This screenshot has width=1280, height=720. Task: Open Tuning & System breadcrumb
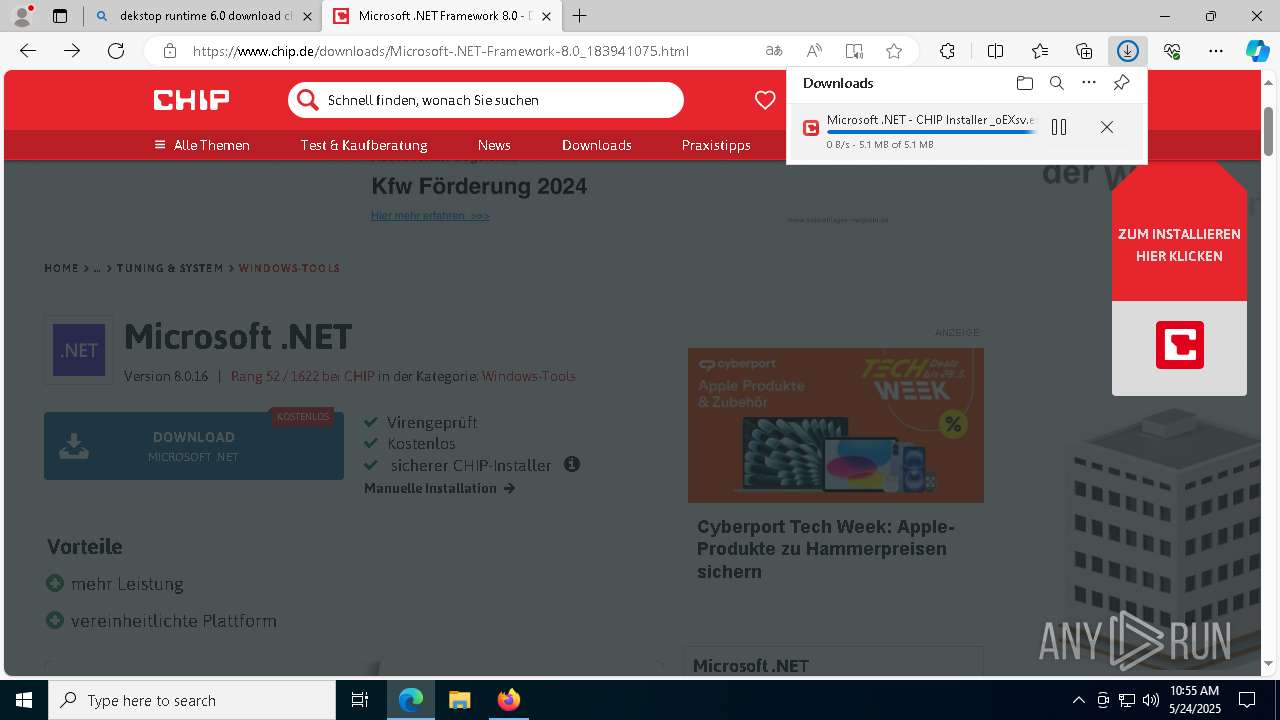click(170, 268)
